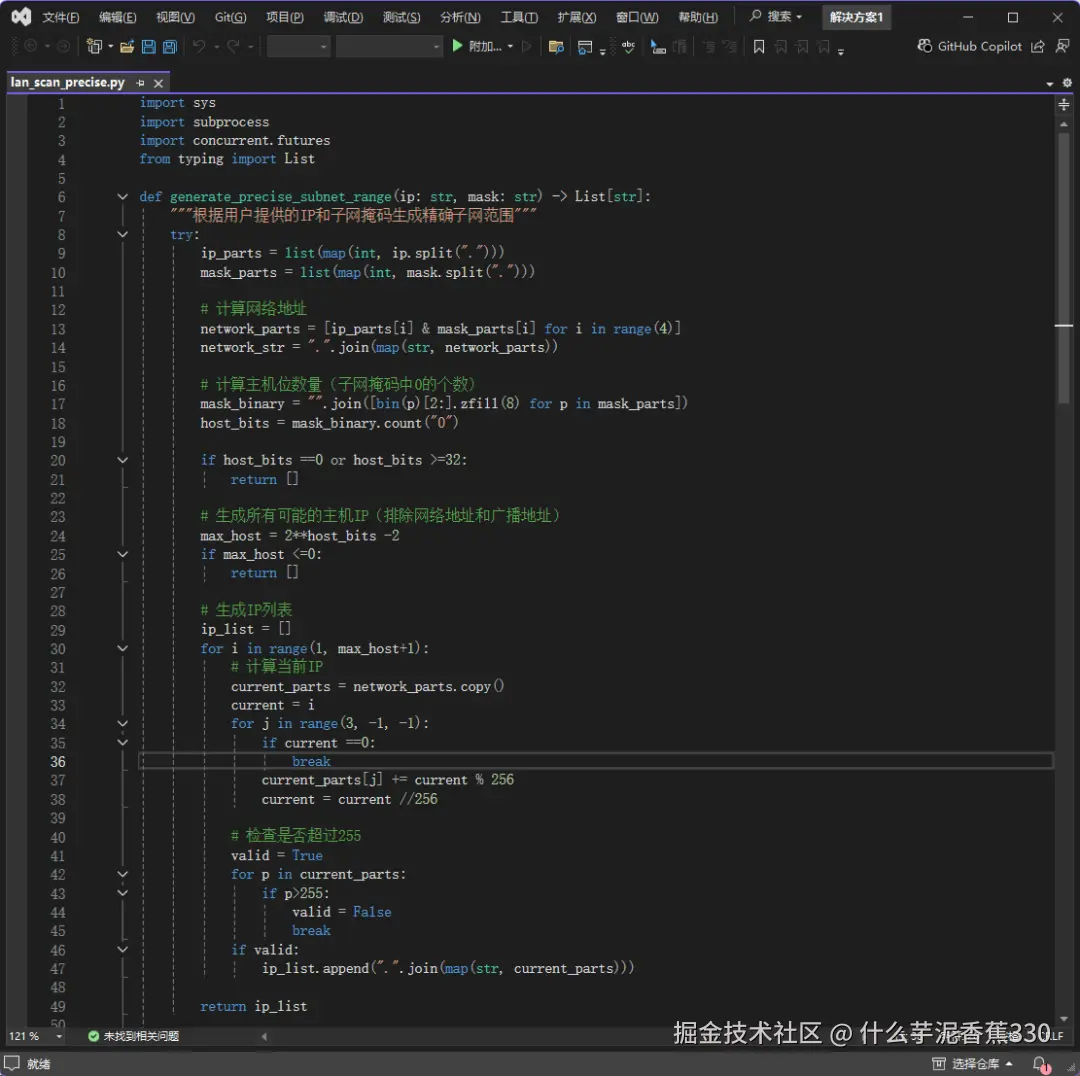
Task: Open the 121 % zoom level dropdown
Action: point(59,1036)
